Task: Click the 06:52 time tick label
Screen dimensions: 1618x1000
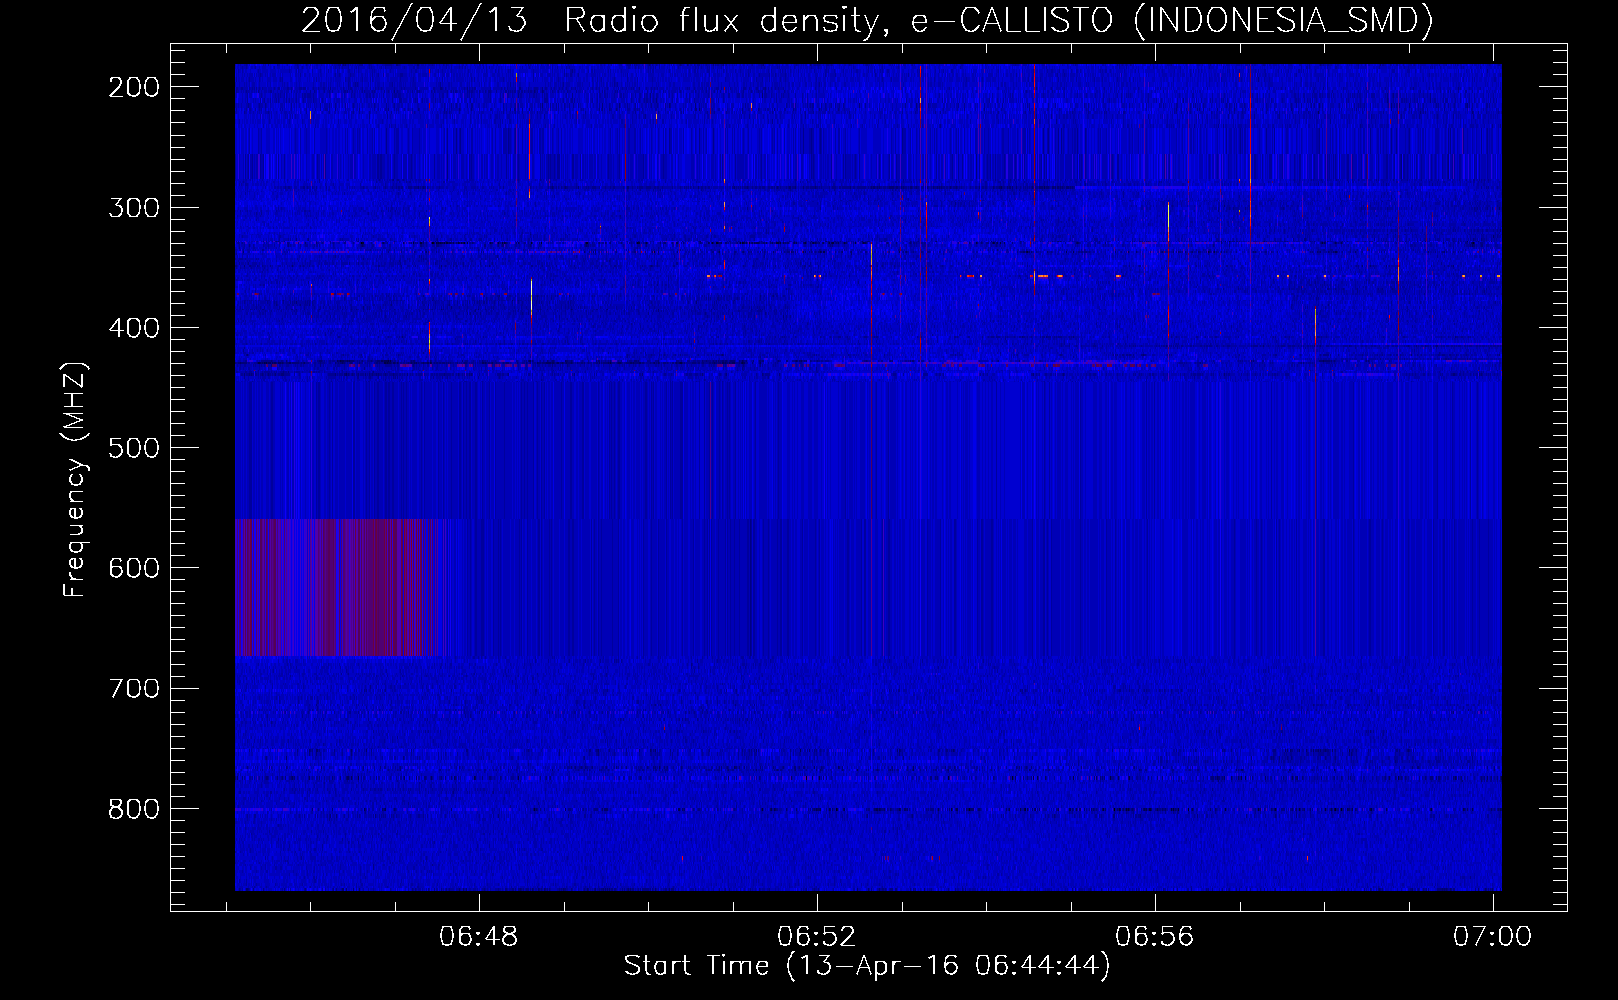Action: pyautogui.click(x=817, y=936)
